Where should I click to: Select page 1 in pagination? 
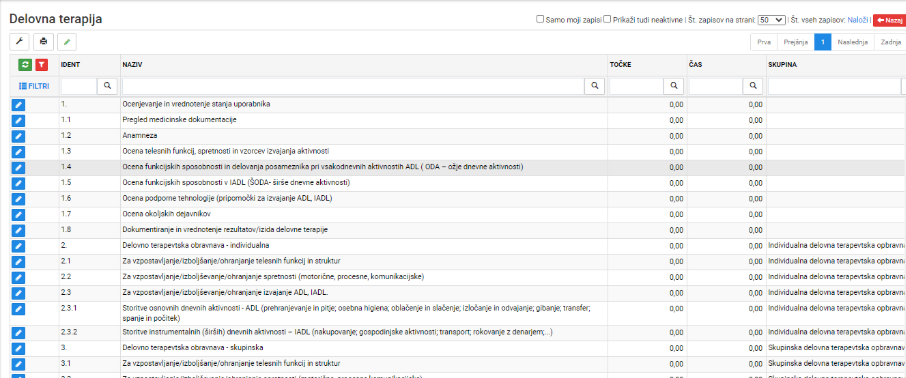click(x=823, y=42)
